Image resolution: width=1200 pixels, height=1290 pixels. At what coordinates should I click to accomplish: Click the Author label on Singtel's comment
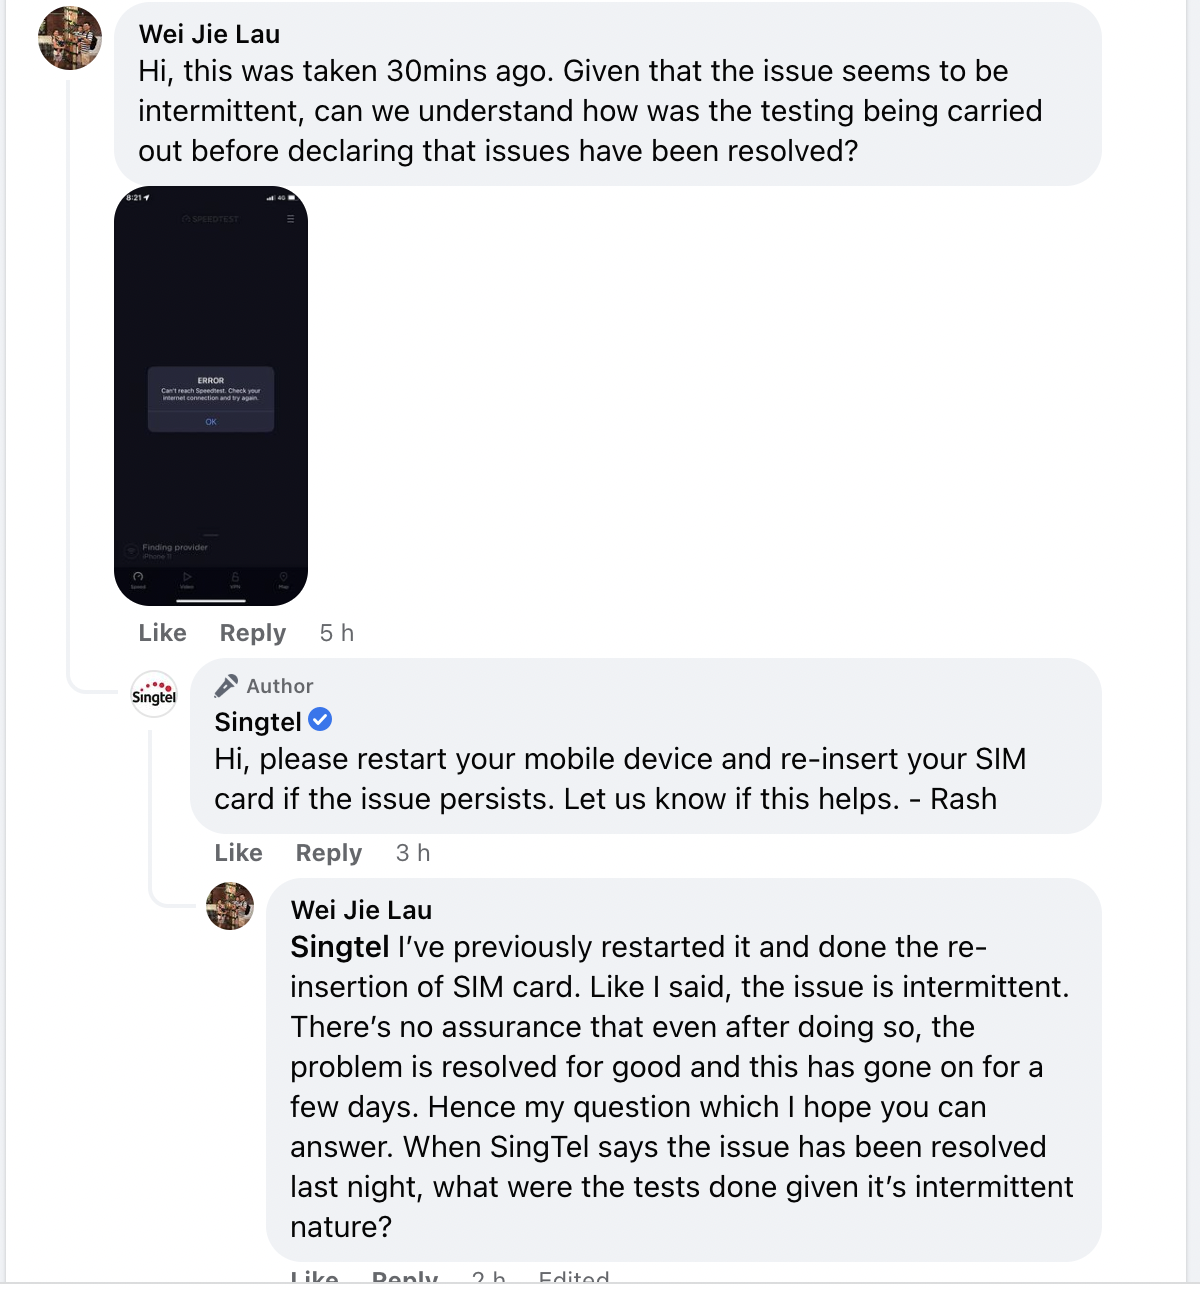coord(280,686)
